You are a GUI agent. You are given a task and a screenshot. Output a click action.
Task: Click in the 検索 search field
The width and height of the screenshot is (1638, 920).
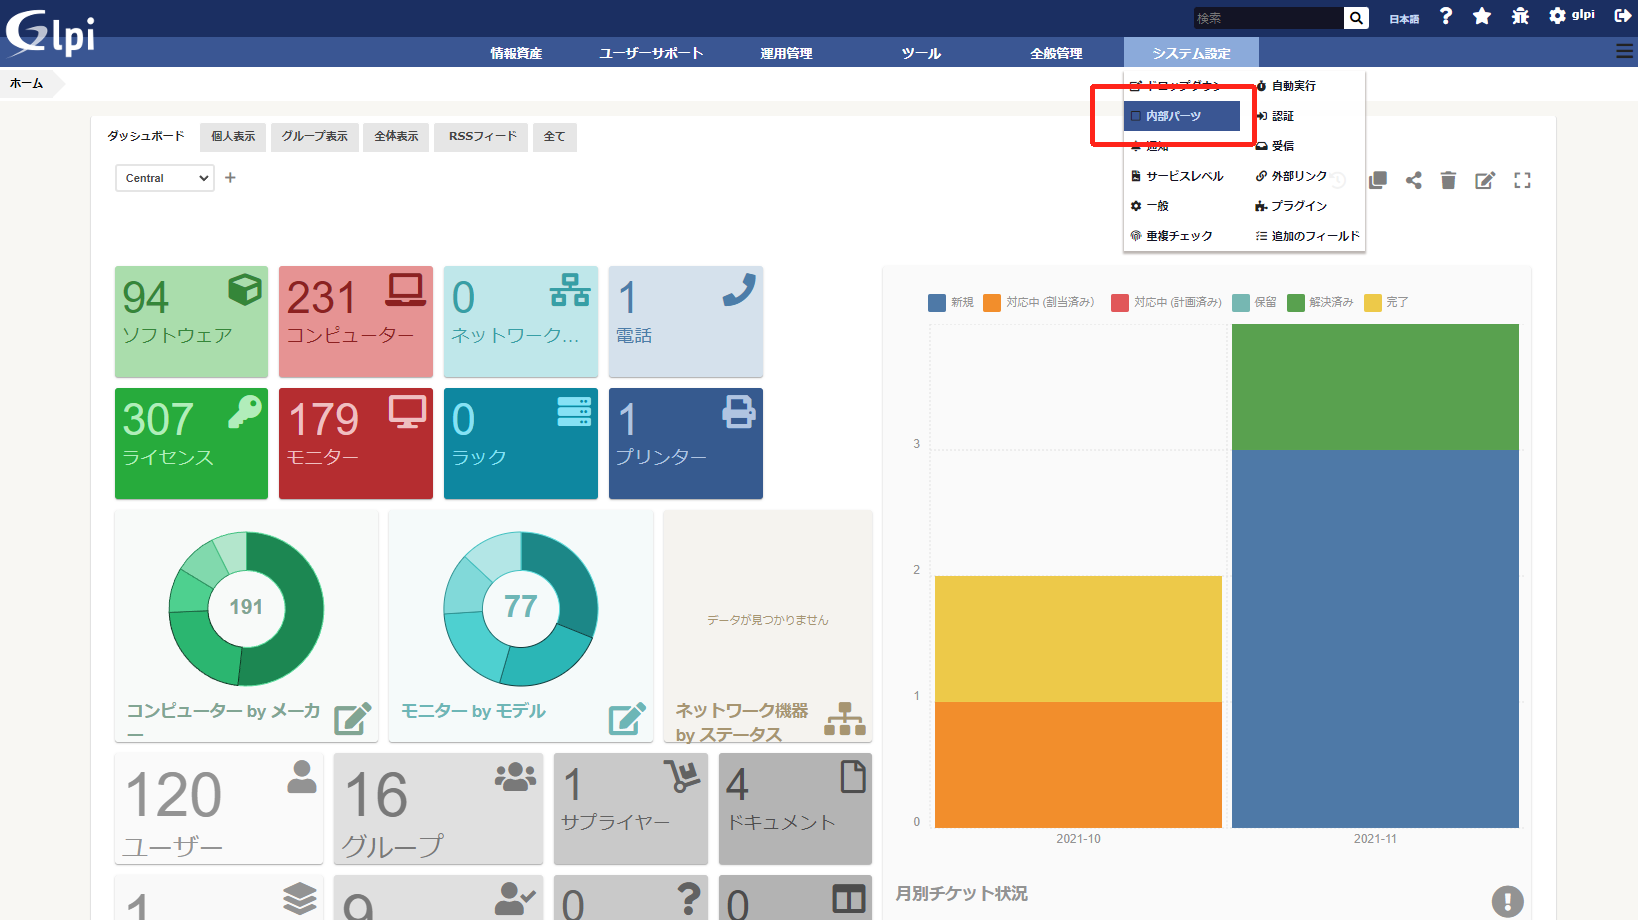[x=1267, y=18]
